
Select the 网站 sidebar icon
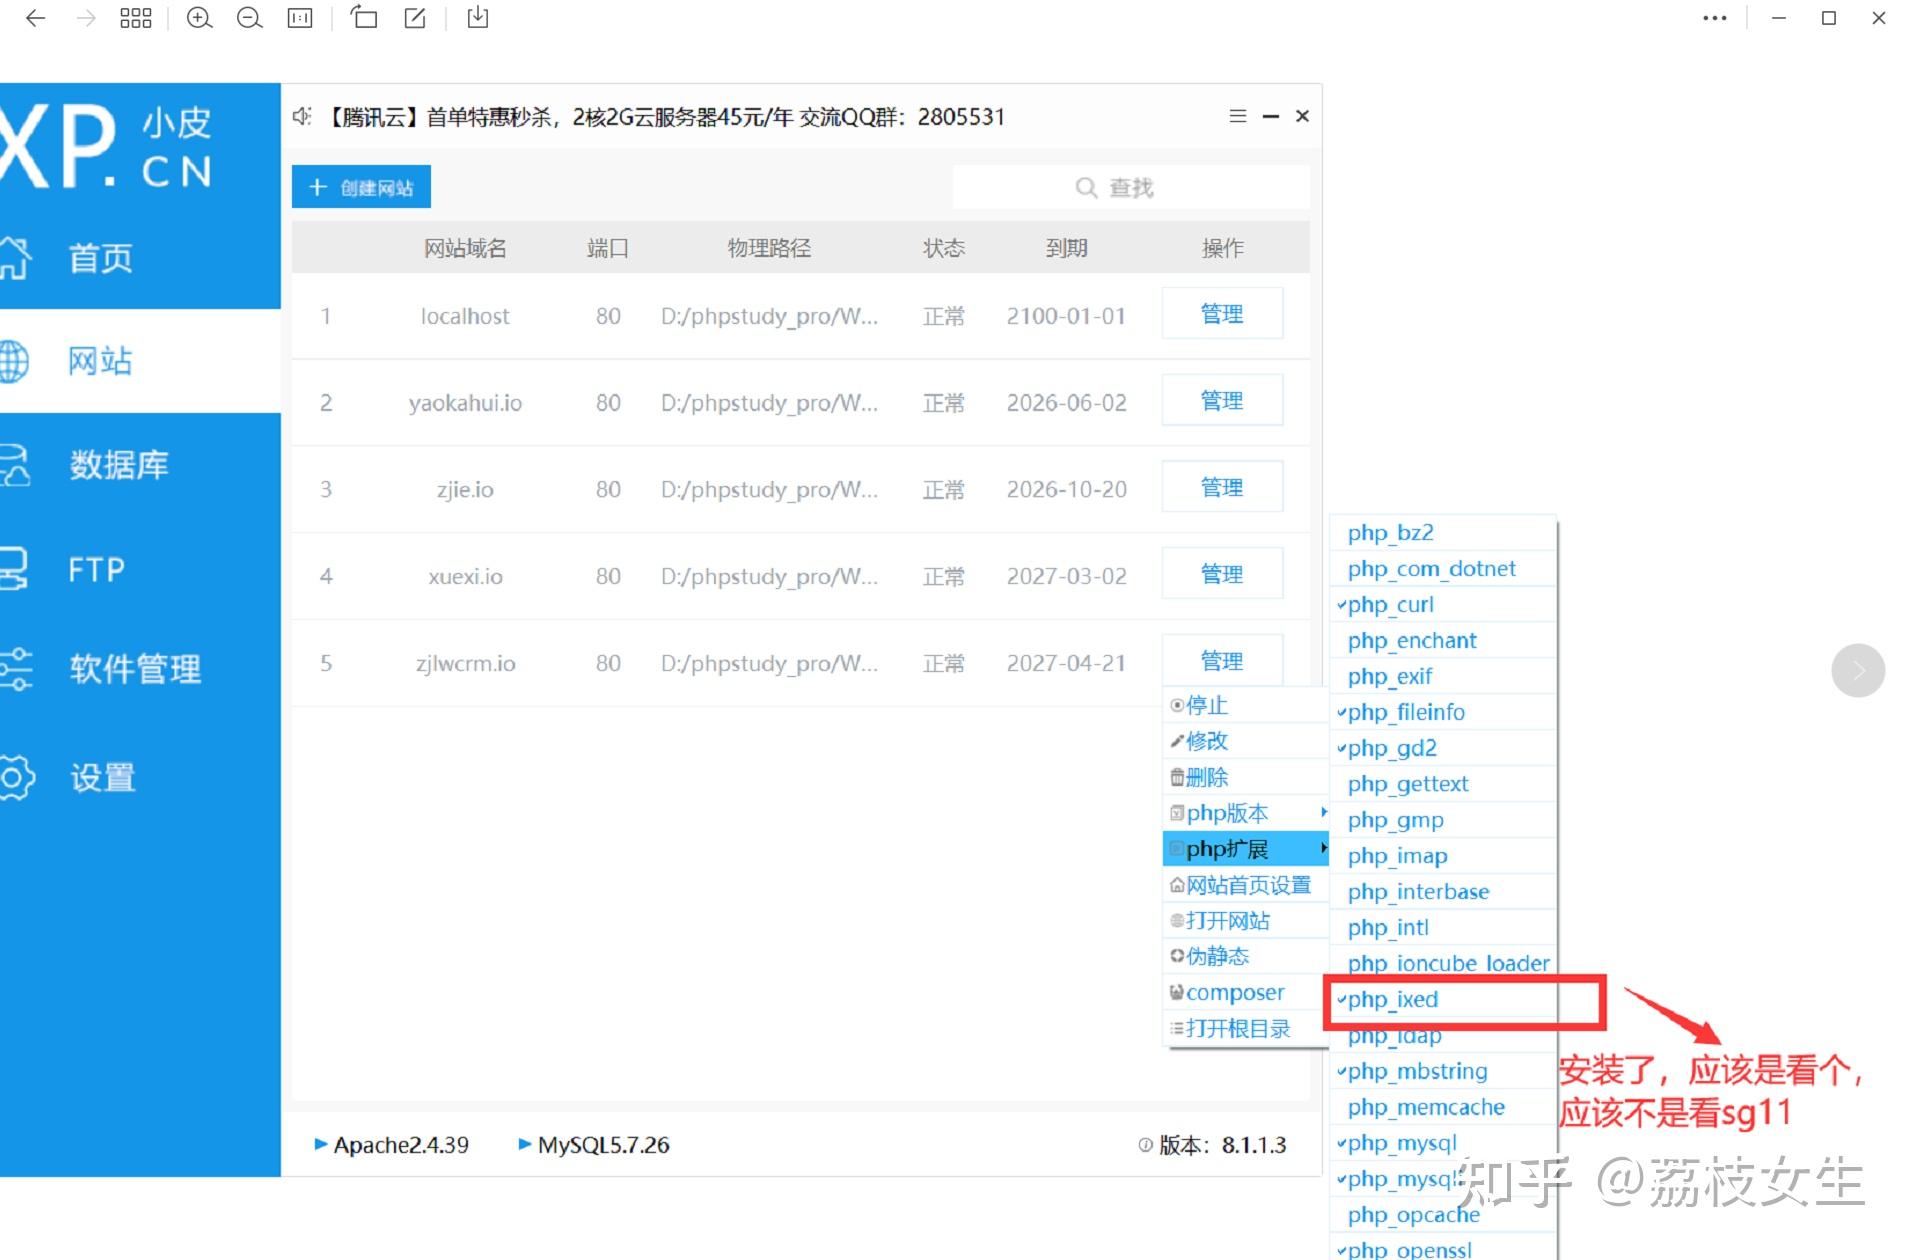[99, 361]
